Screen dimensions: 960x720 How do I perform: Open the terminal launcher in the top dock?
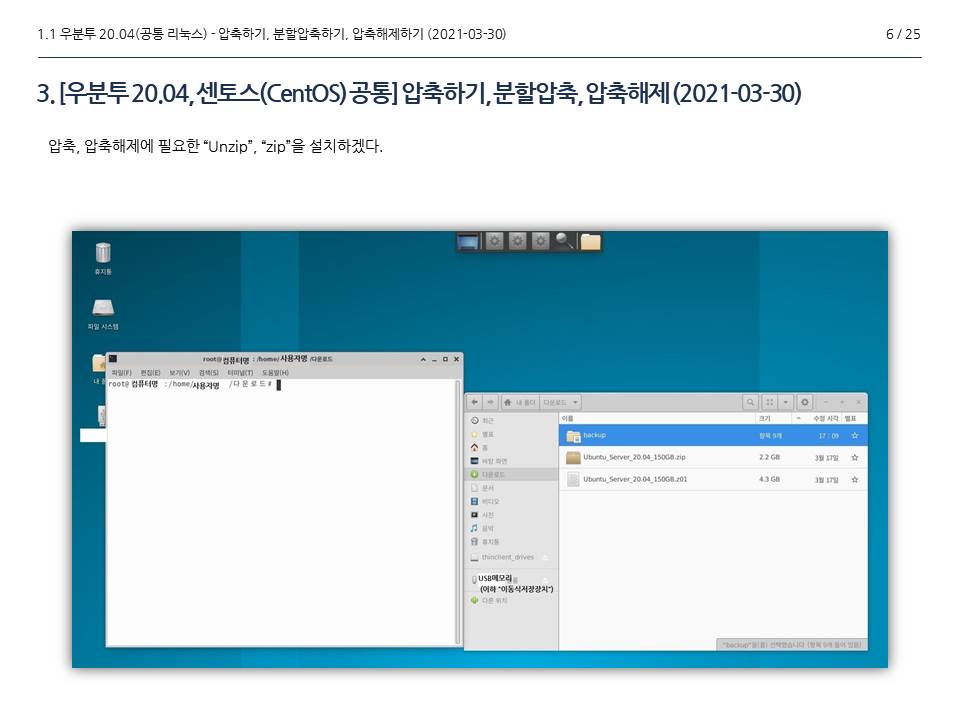click(468, 242)
